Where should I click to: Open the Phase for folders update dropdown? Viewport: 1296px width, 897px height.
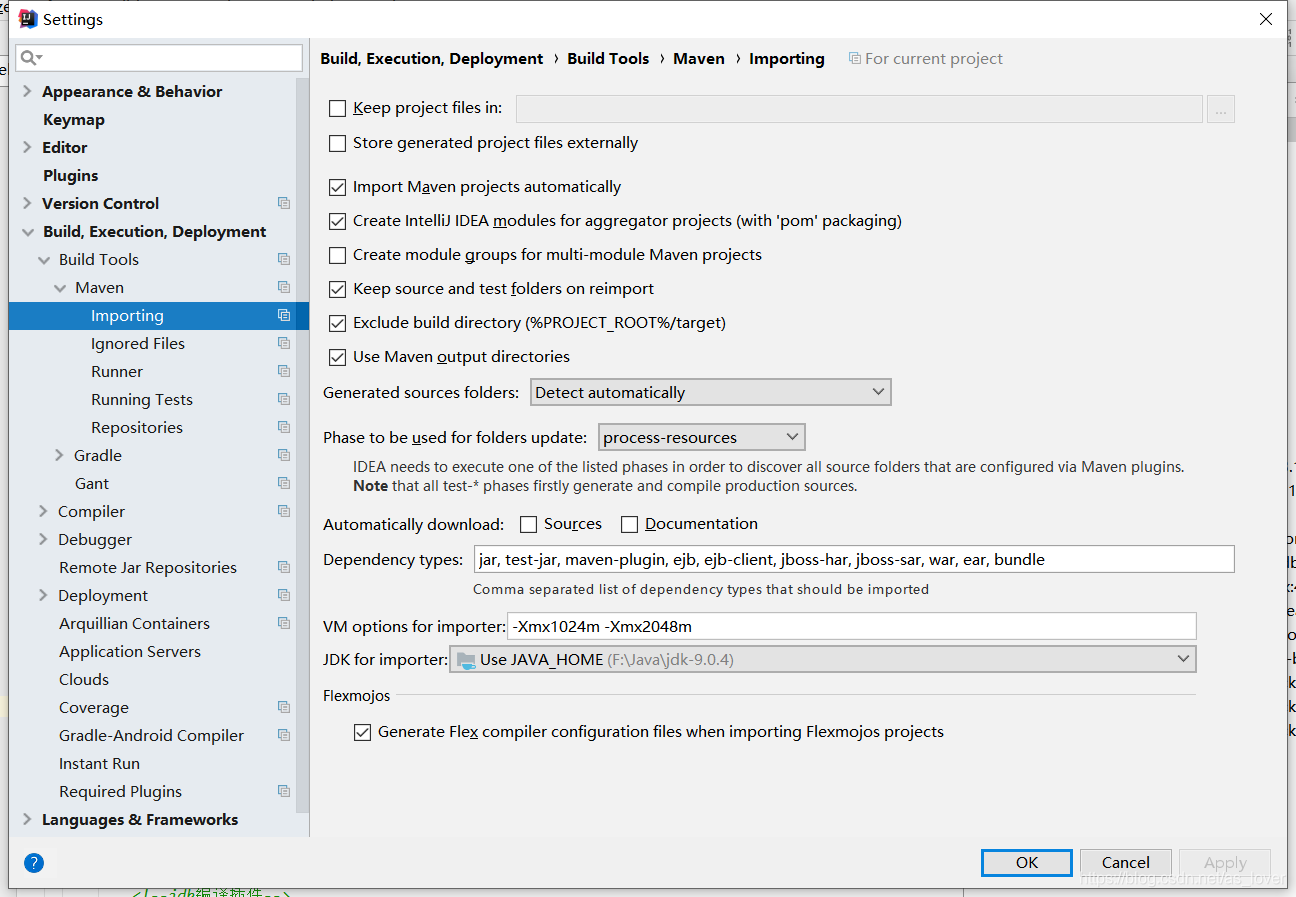click(x=702, y=437)
